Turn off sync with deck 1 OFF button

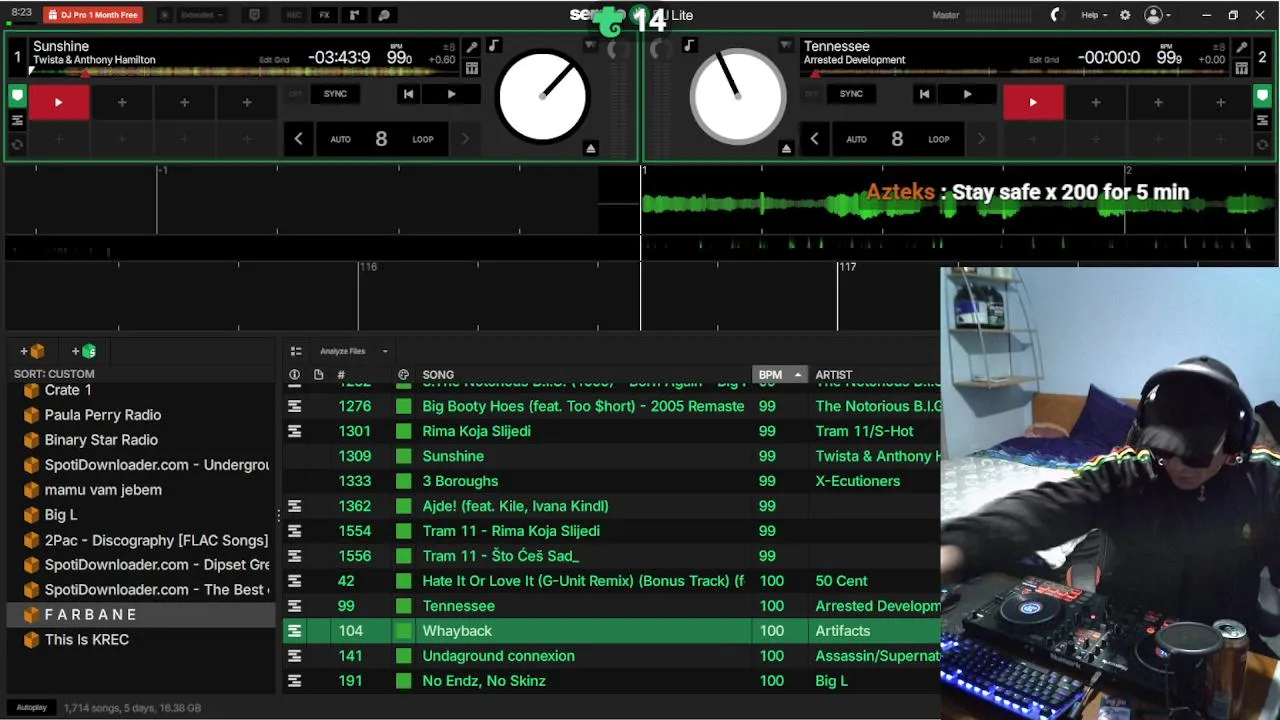[x=295, y=94]
